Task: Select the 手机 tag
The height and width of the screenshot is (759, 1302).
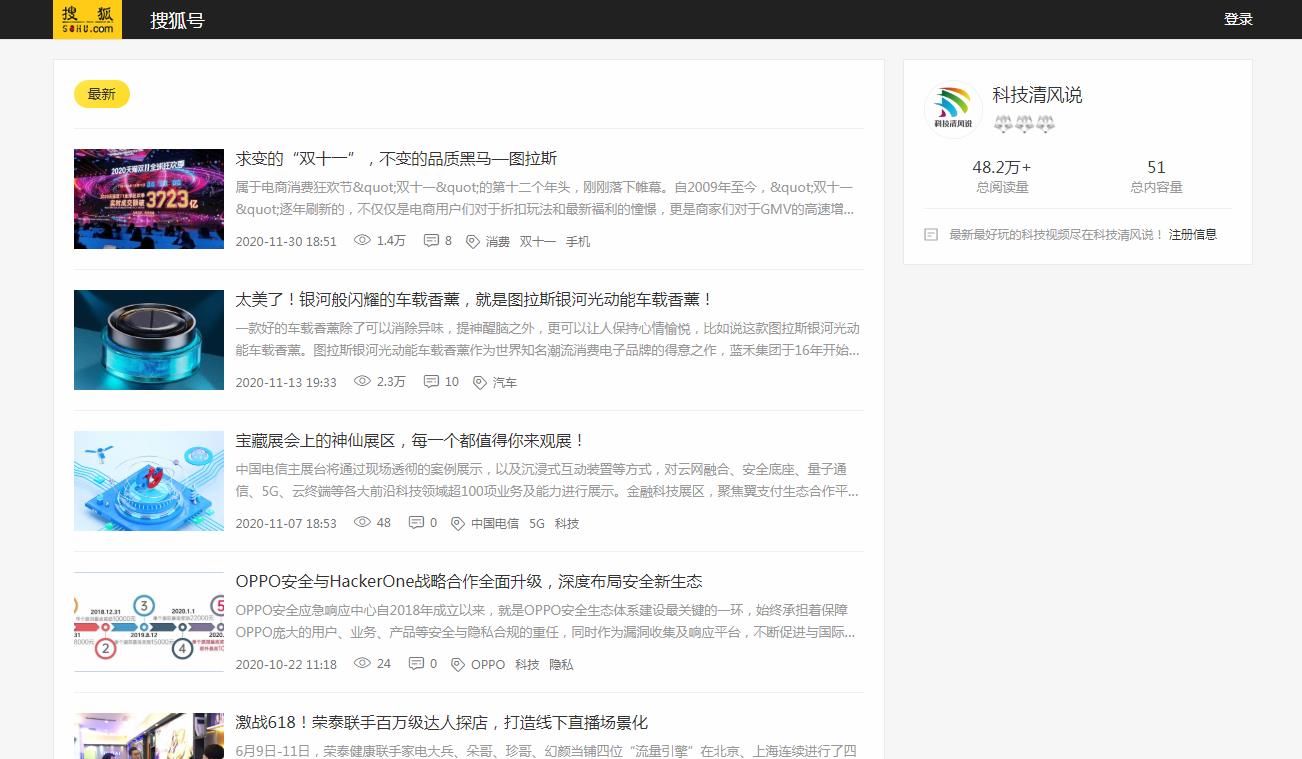Action: [578, 241]
